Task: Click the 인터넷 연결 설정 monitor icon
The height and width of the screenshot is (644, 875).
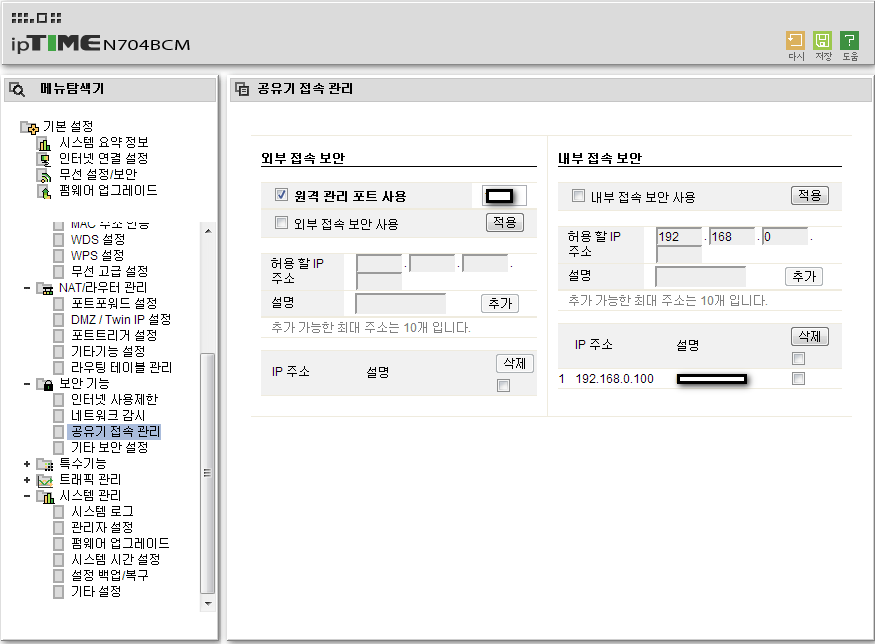Action: point(44,160)
